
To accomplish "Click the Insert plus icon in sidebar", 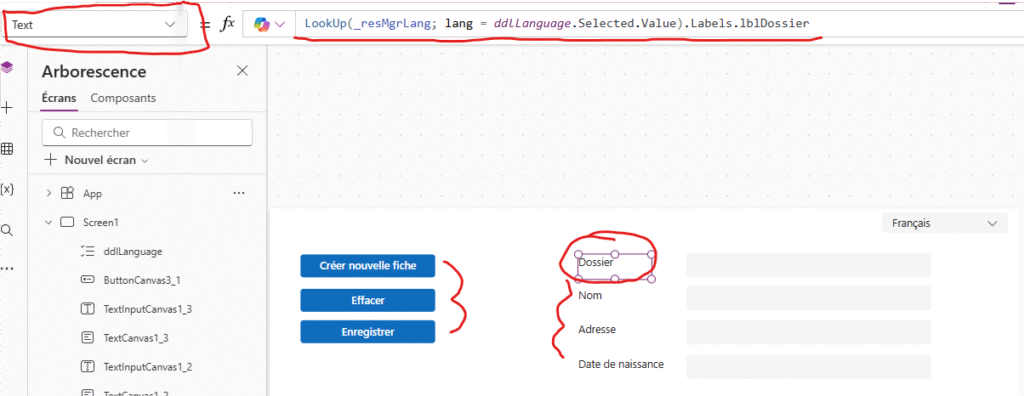I will coord(7,108).
